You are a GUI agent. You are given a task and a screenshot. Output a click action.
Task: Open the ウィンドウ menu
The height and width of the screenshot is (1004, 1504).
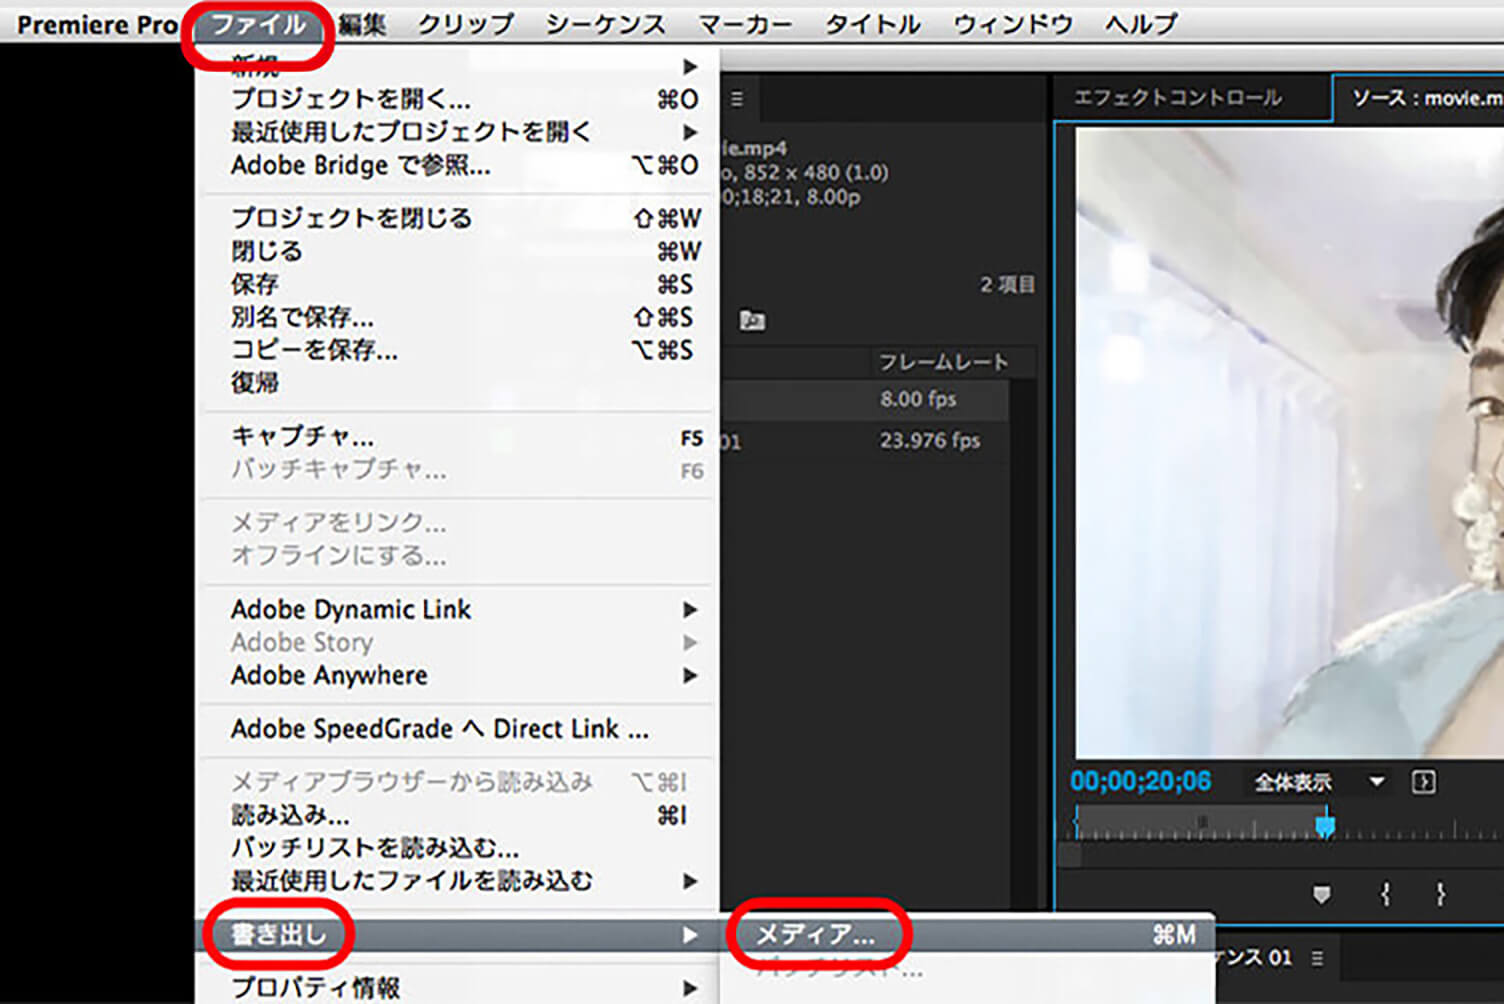tap(1012, 24)
